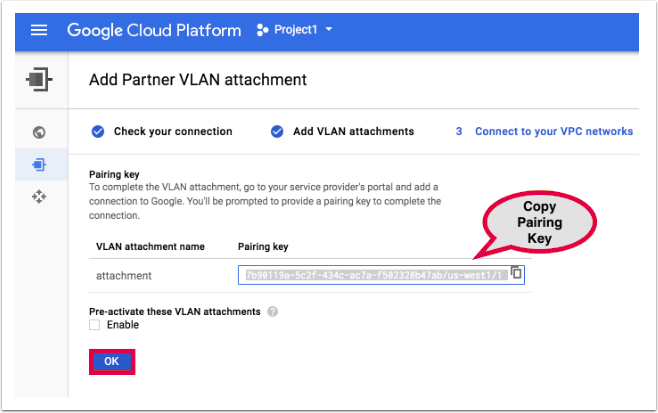Expand the Project1 dropdown arrow
Viewport: 658px width, 413px height.
point(328,30)
